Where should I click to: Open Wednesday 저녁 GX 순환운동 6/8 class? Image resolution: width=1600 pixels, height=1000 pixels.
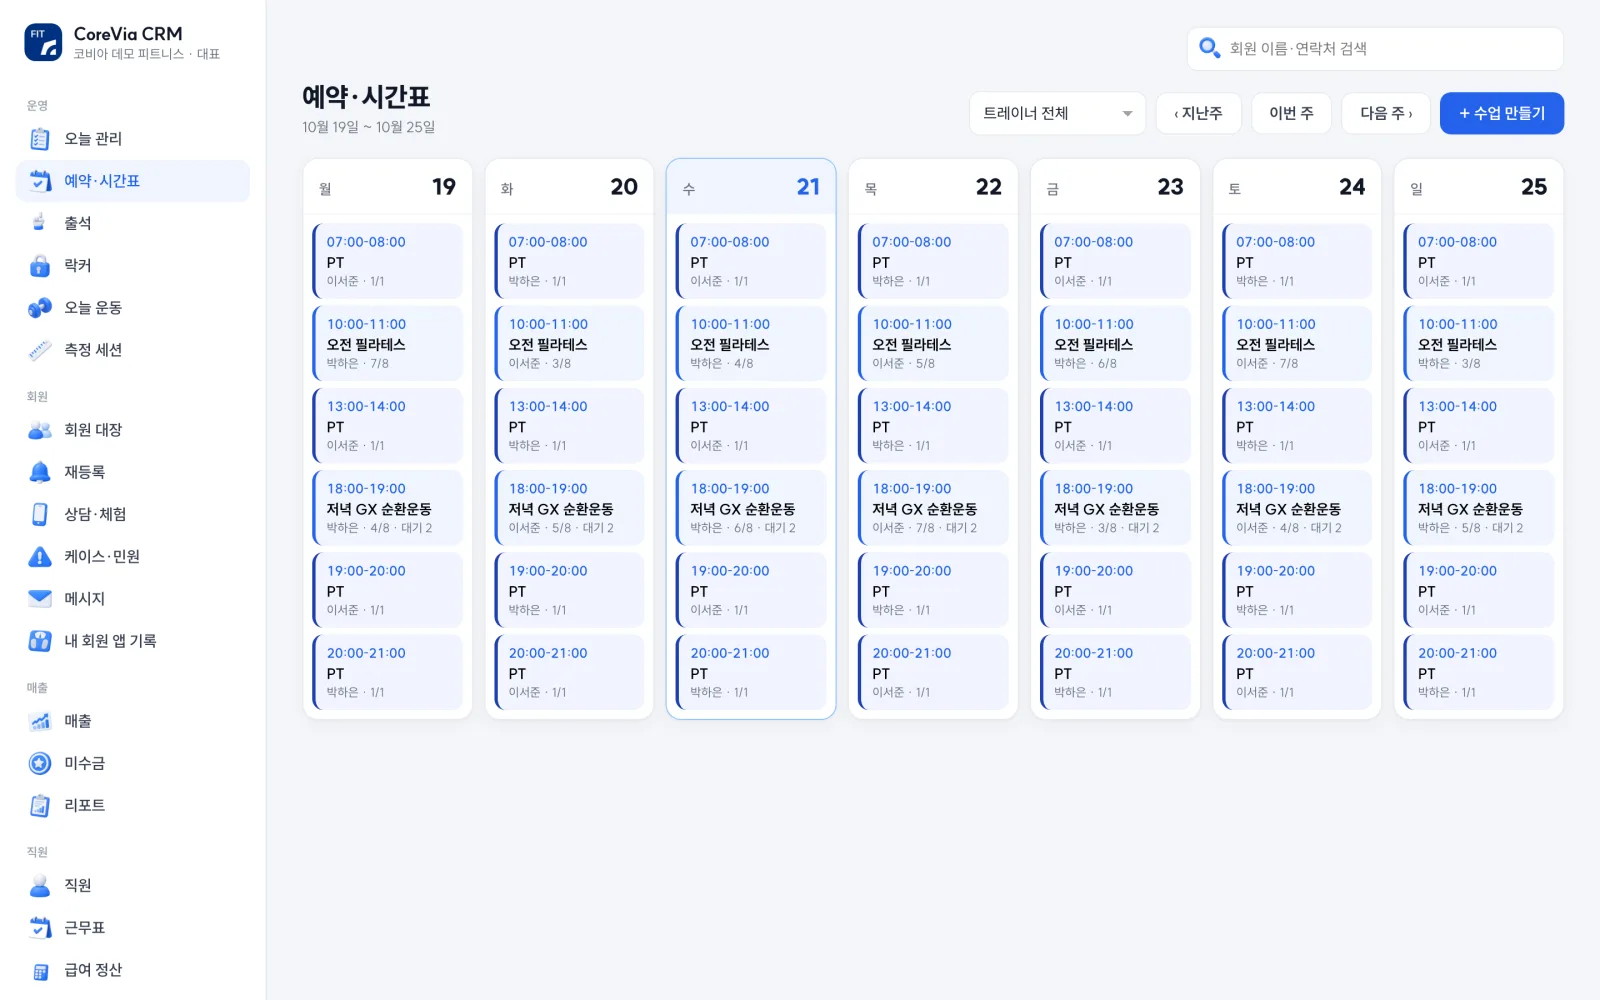click(x=751, y=508)
